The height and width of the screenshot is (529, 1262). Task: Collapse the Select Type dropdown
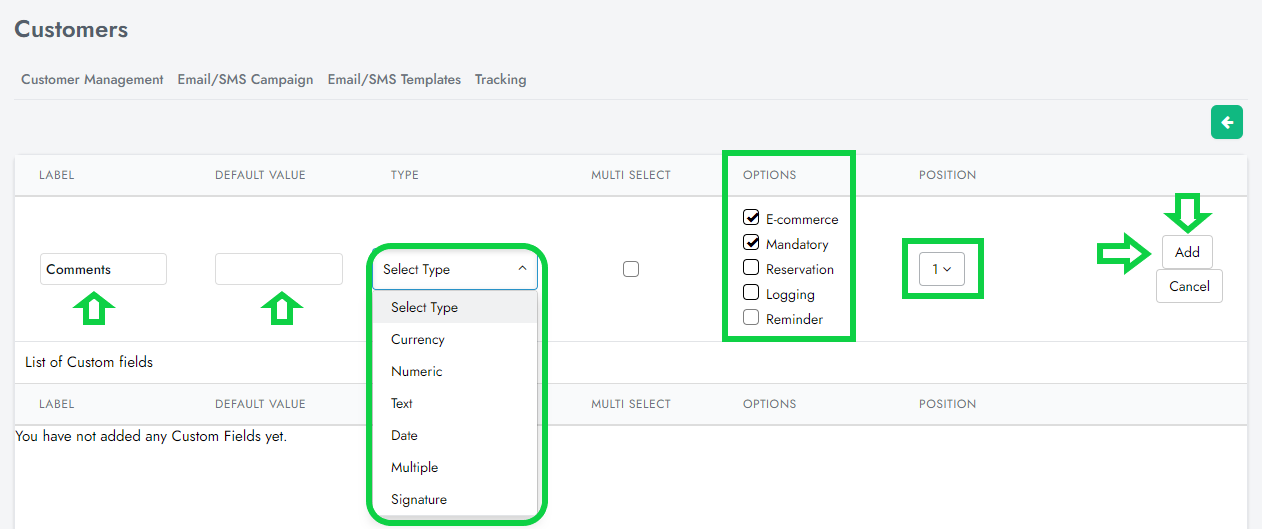(x=455, y=269)
